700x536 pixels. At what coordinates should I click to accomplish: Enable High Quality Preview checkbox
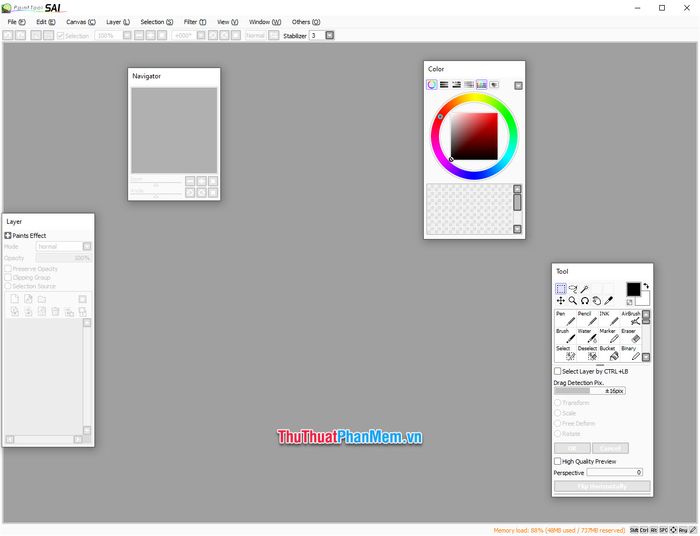pos(558,461)
